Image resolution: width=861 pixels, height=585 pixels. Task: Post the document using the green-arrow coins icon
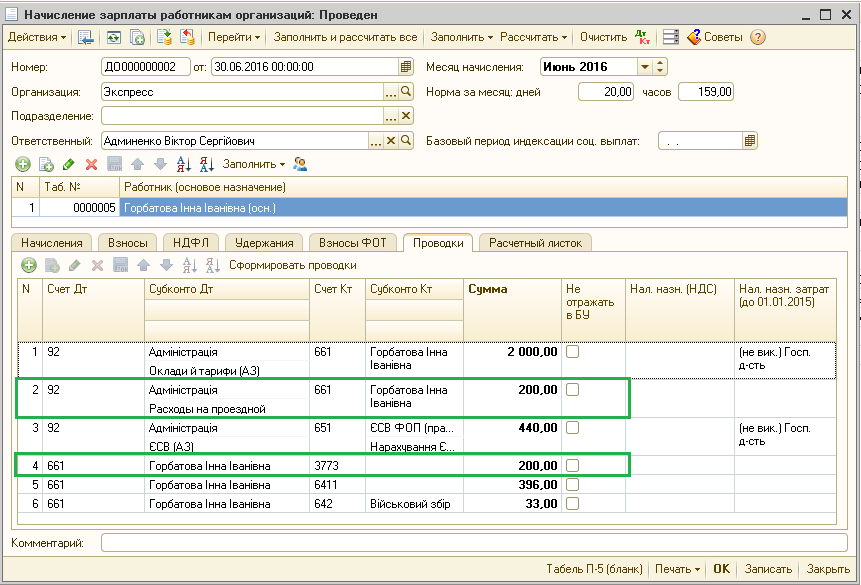[164, 37]
